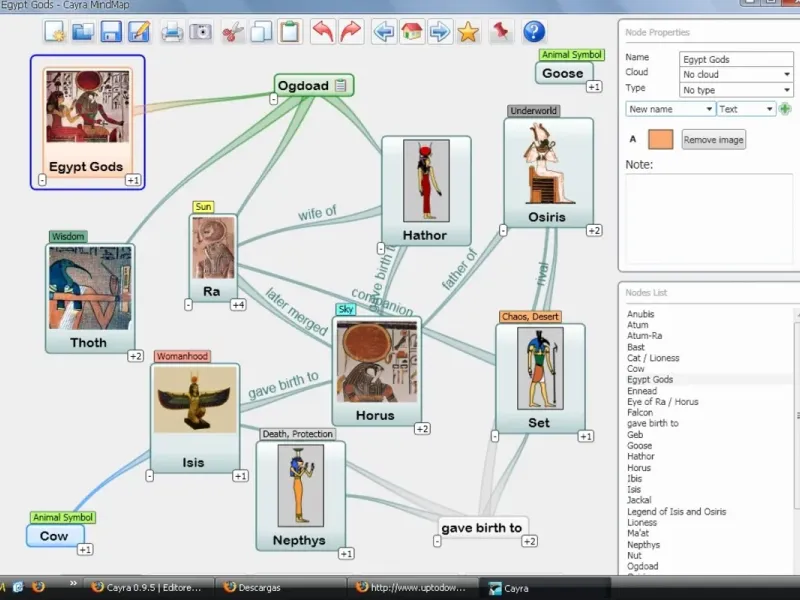Create a new mind map
Image resolution: width=800 pixels, height=600 pixels.
tap(55, 32)
